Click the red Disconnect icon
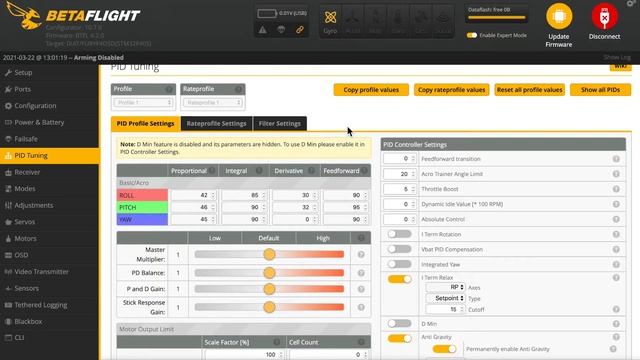Image resolution: width=640 pixels, height=360 pixels. click(604, 16)
